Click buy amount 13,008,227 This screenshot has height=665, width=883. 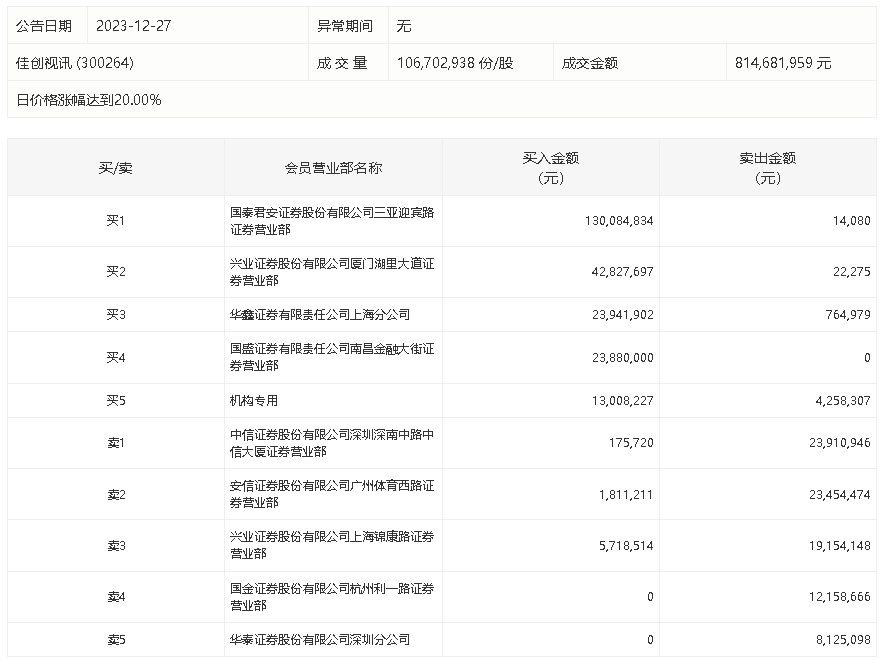(622, 400)
